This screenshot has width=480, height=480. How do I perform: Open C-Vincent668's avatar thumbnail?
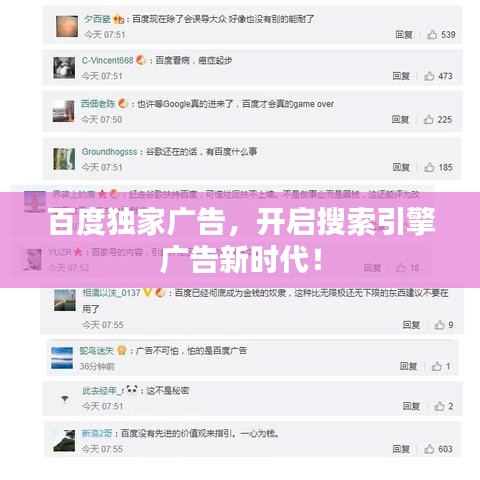pos(64,68)
